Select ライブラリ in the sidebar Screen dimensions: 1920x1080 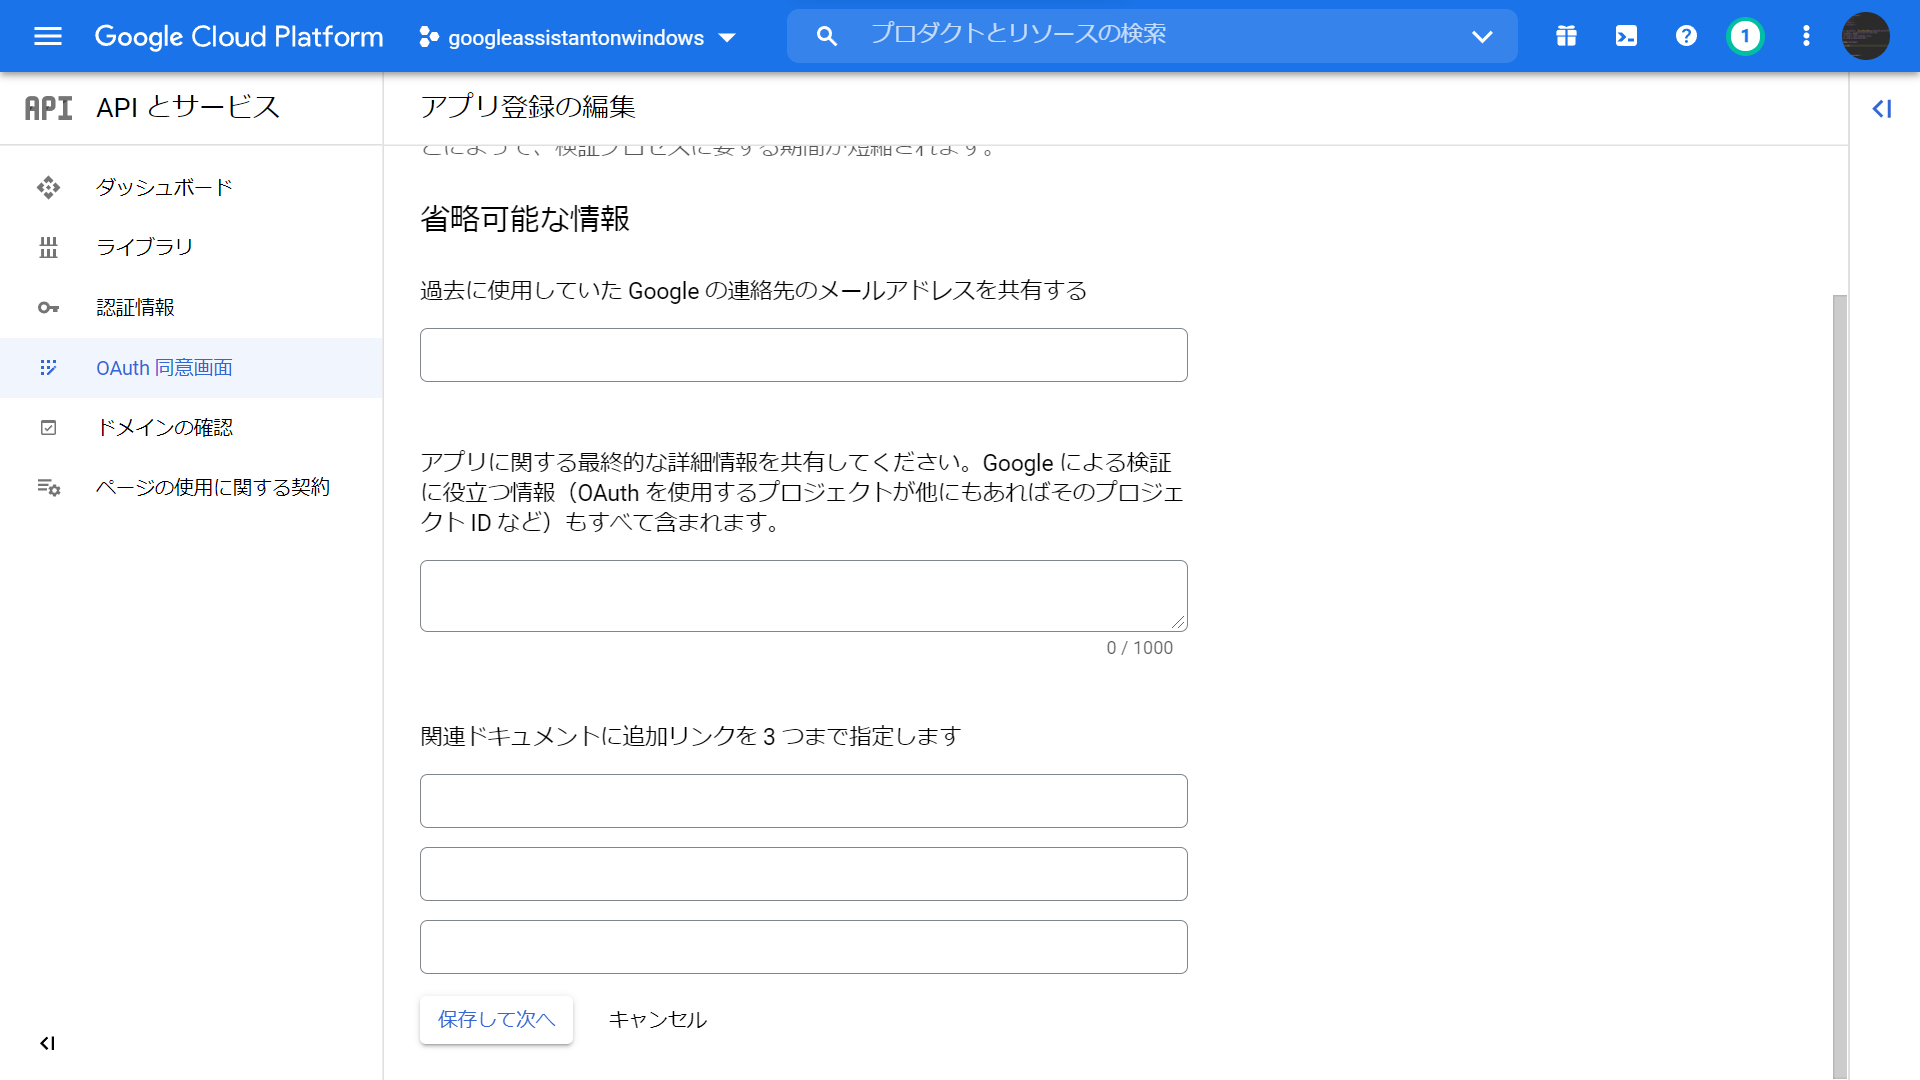tap(144, 247)
